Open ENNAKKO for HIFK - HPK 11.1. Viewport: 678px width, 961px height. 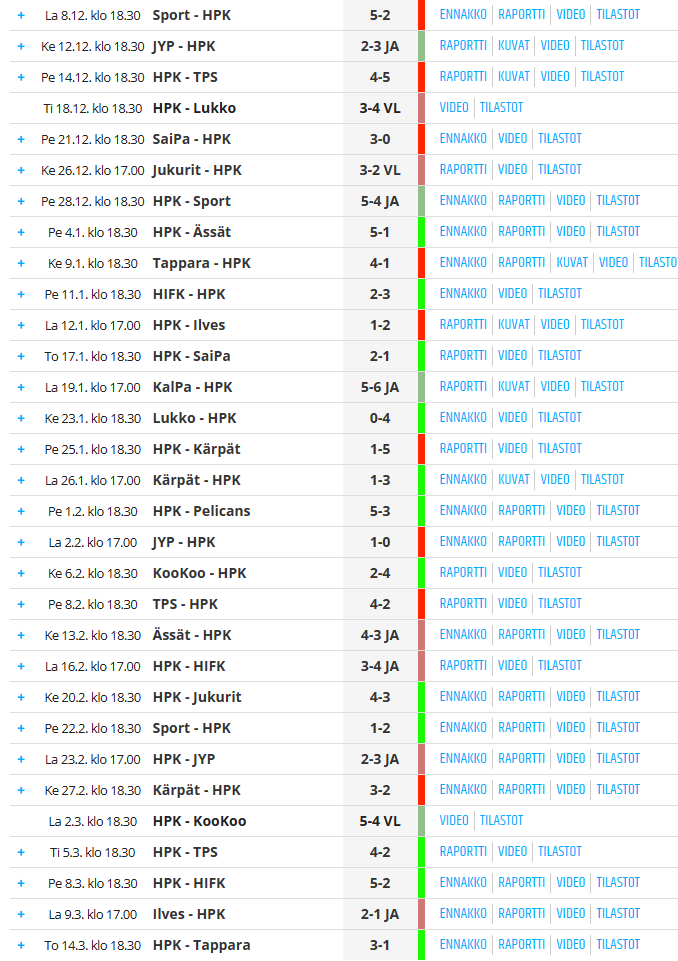click(x=463, y=294)
